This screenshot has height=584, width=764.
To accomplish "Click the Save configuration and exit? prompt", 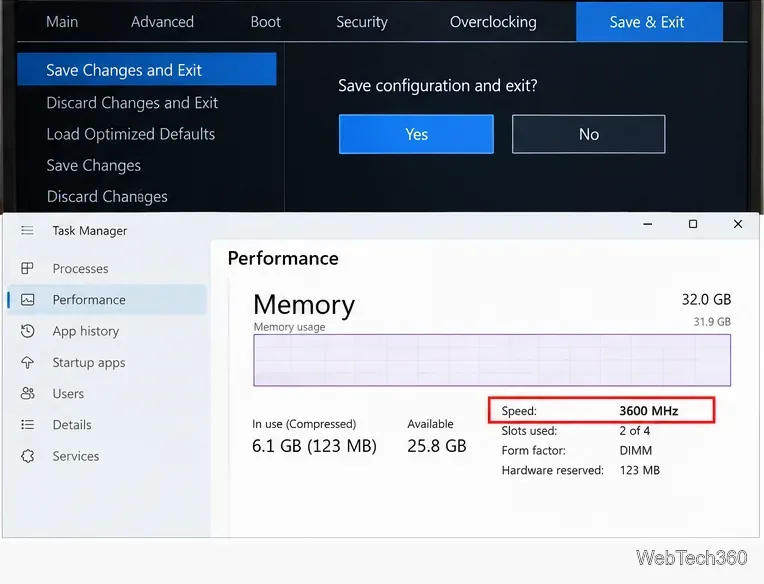I will 438,86.
